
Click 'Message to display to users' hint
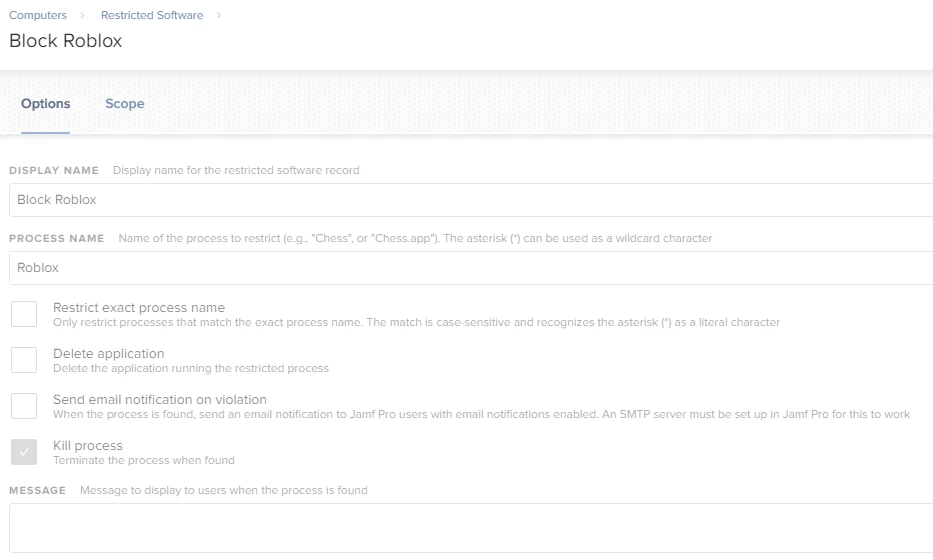224,490
